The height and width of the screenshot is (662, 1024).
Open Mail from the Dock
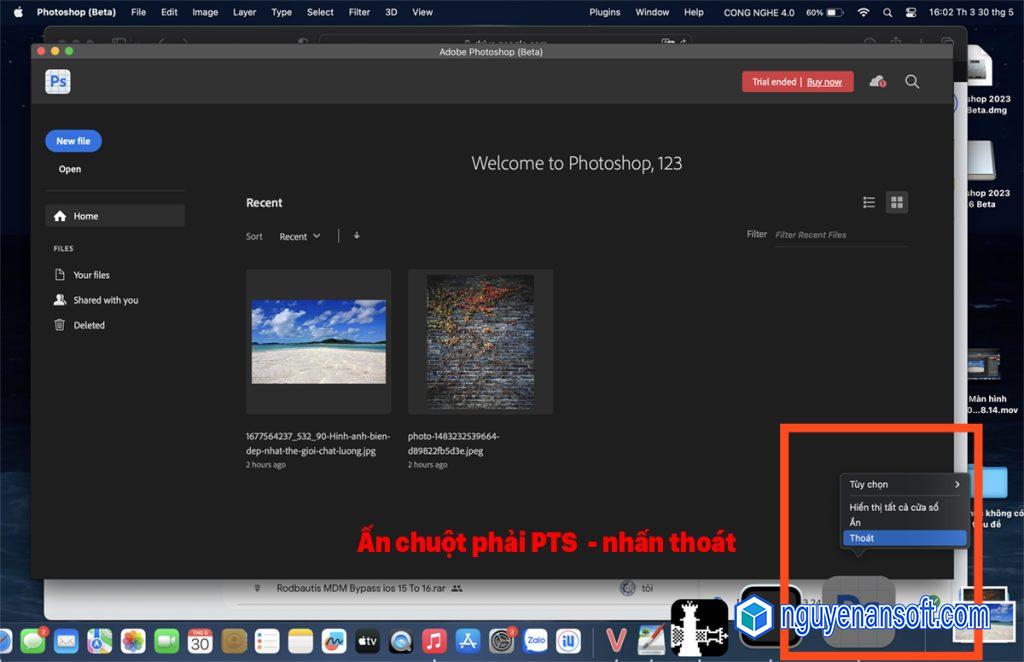pyautogui.click(x=66, y=641)
